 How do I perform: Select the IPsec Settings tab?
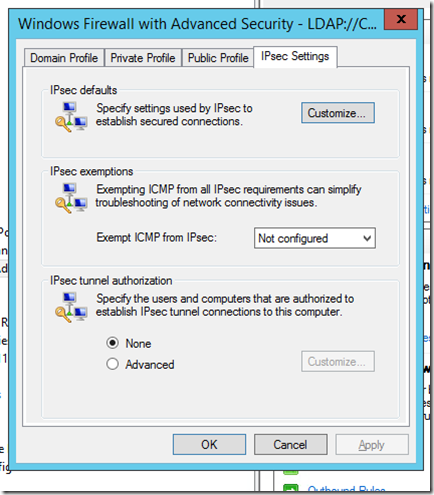(295, 56)
